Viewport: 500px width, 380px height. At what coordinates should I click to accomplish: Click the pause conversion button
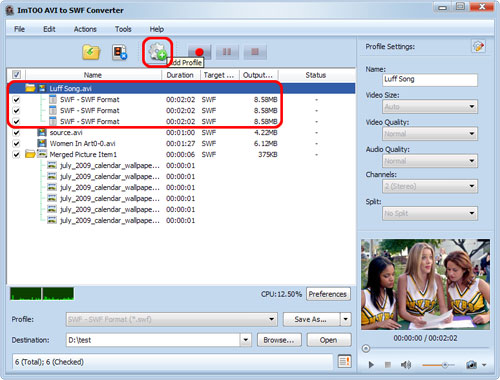coord(227,52)
